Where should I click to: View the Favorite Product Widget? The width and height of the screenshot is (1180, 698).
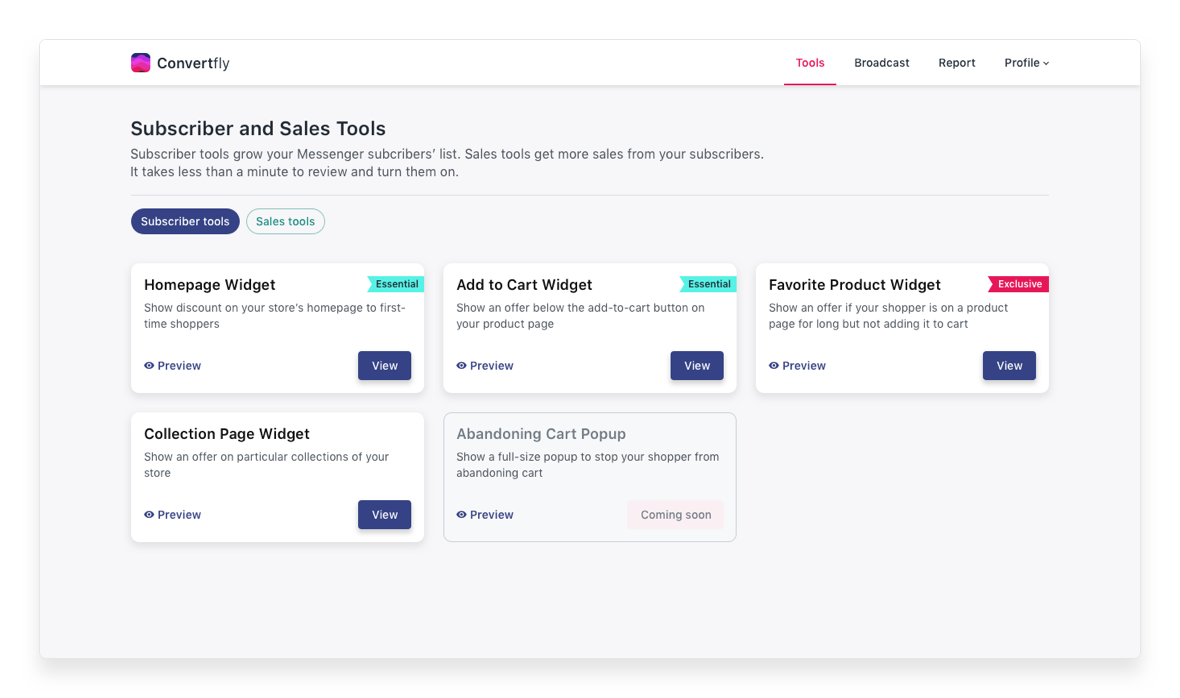tap(1009, 366)
